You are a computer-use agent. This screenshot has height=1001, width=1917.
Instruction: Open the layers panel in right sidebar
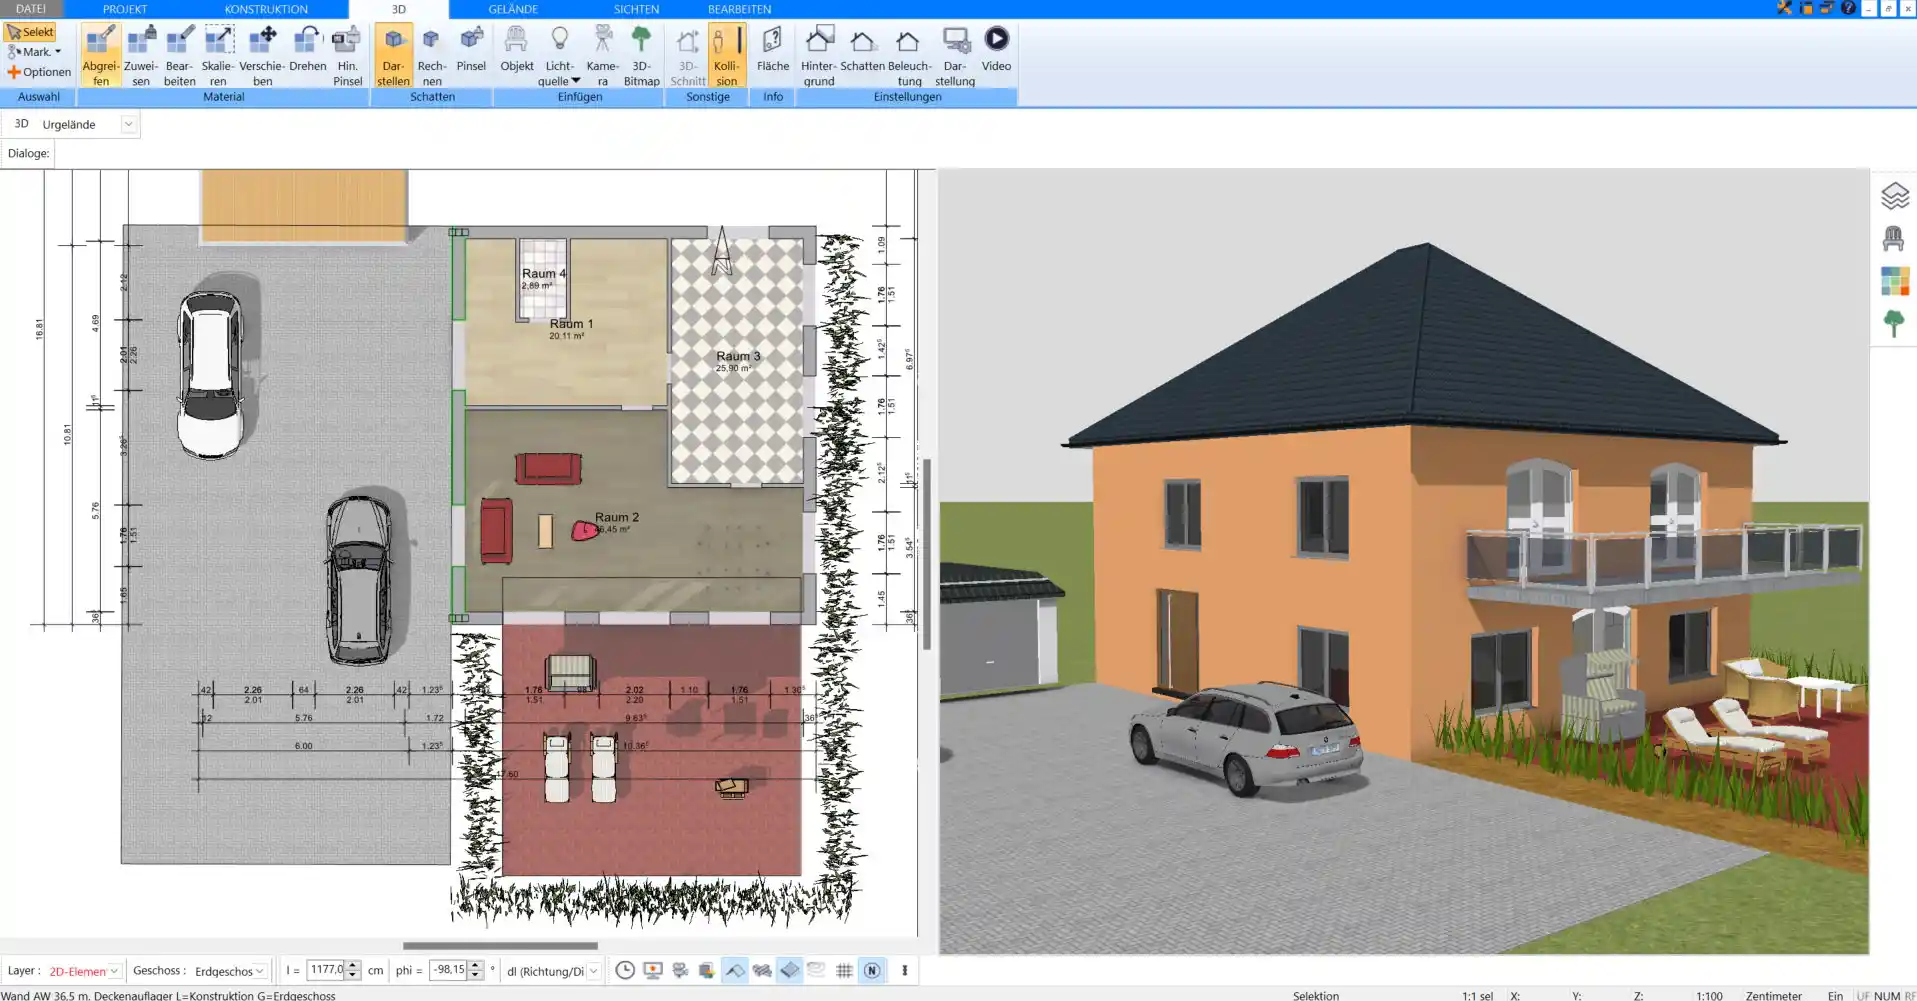(1894, 196)
